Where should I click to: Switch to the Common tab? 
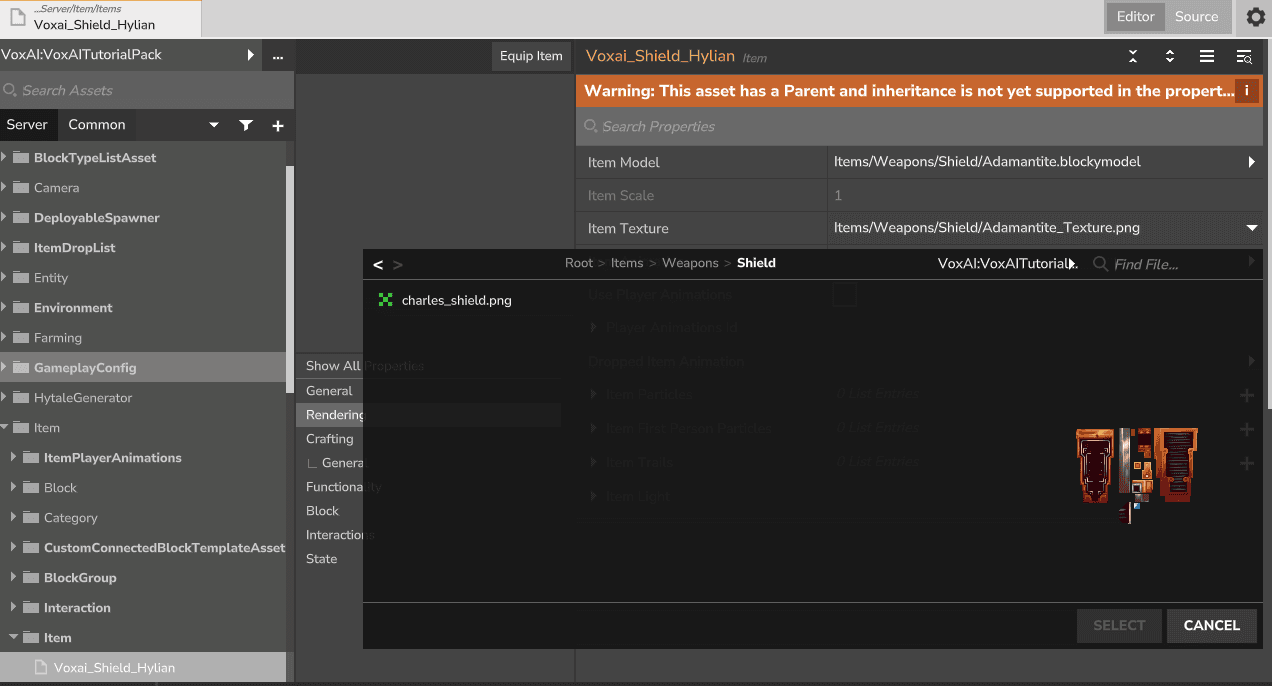click(97, 125)
